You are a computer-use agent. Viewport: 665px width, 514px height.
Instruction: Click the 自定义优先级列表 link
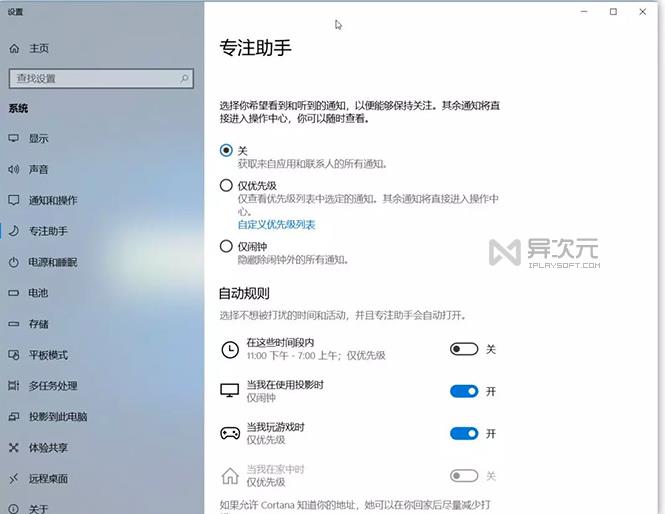pos(277,225)
